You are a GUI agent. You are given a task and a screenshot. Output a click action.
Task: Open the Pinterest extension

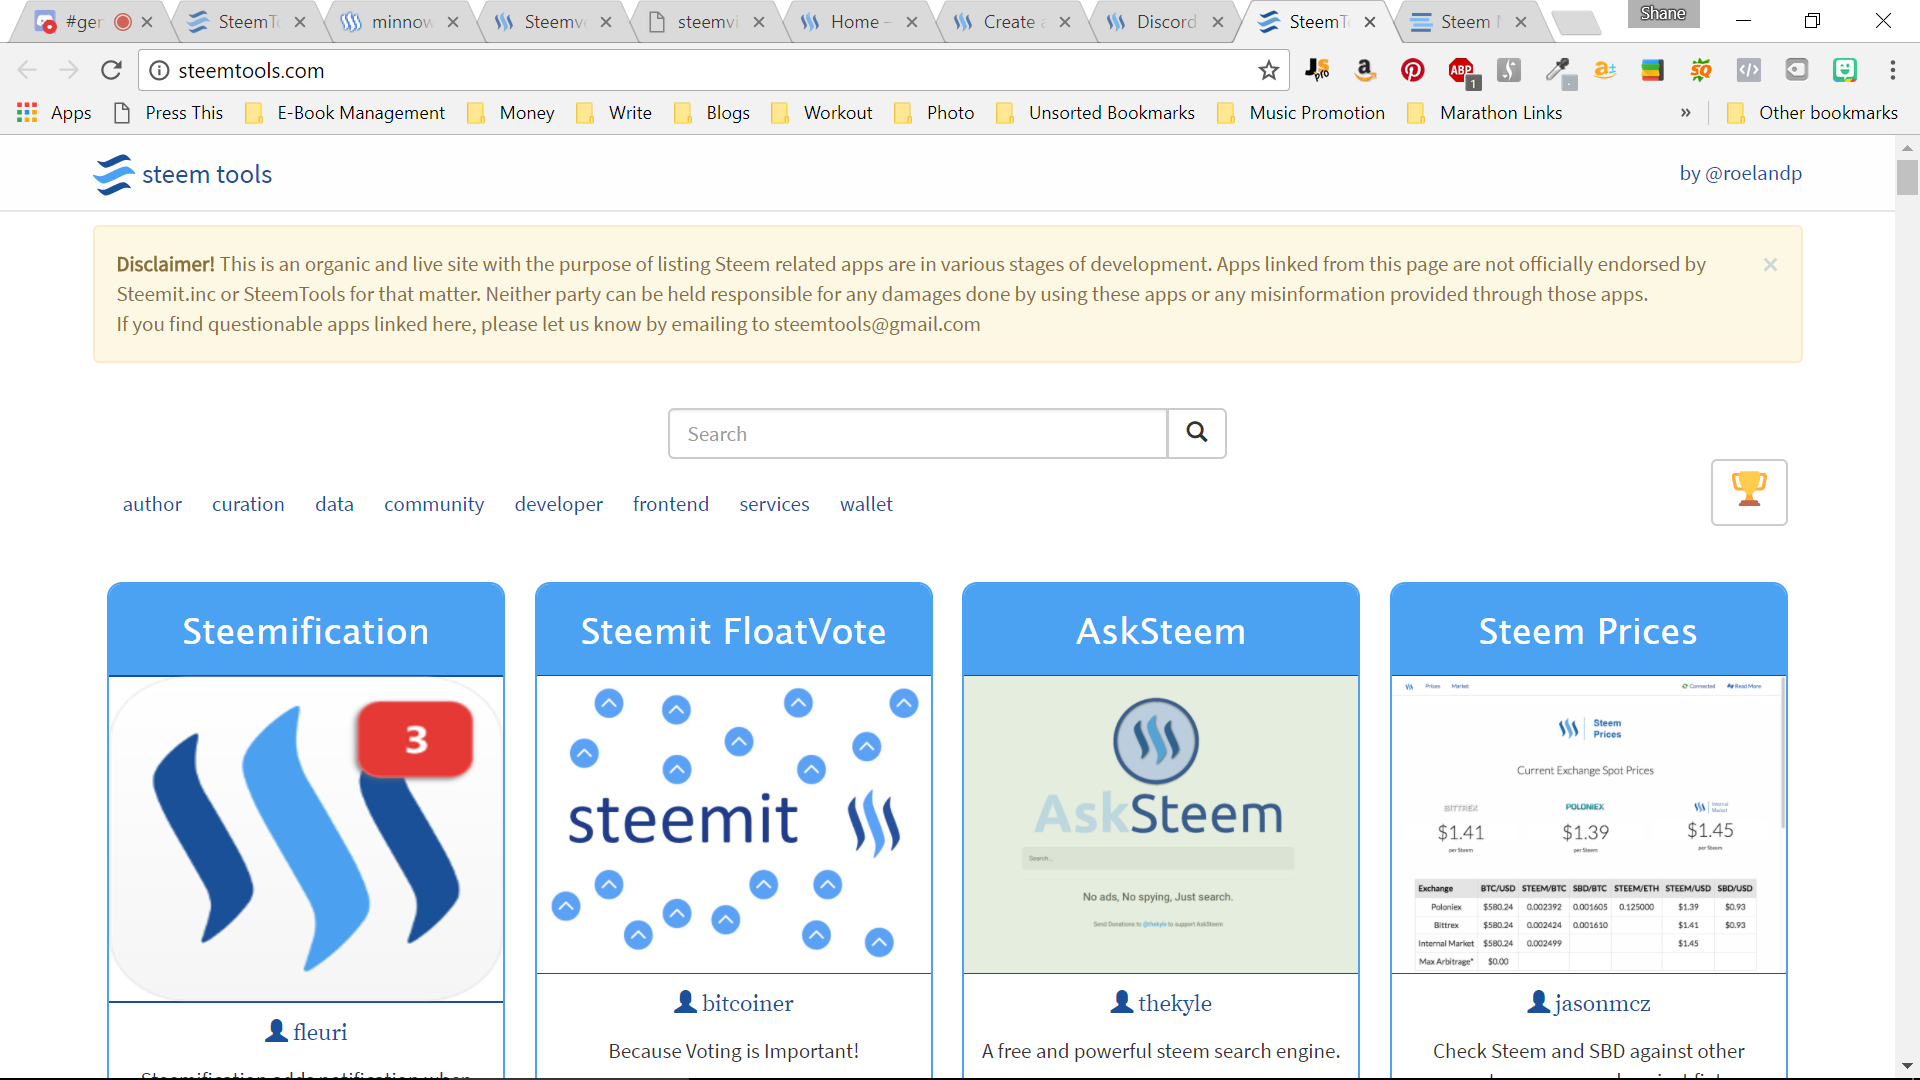coord(1412,70)
